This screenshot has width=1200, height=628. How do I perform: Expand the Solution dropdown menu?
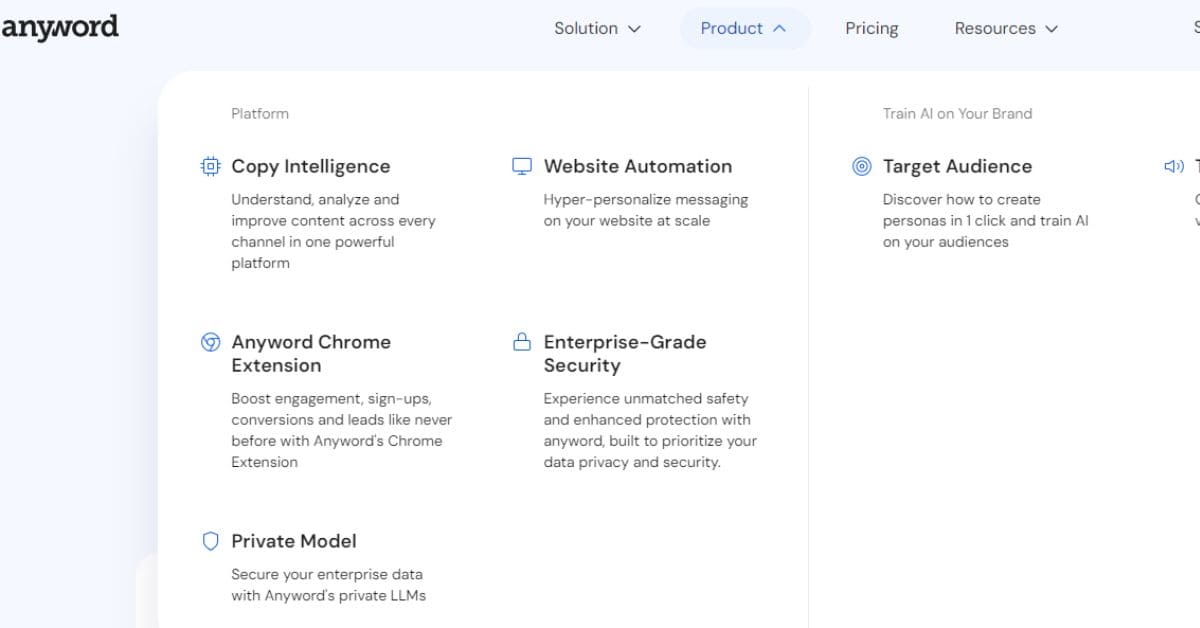[597, 28]
